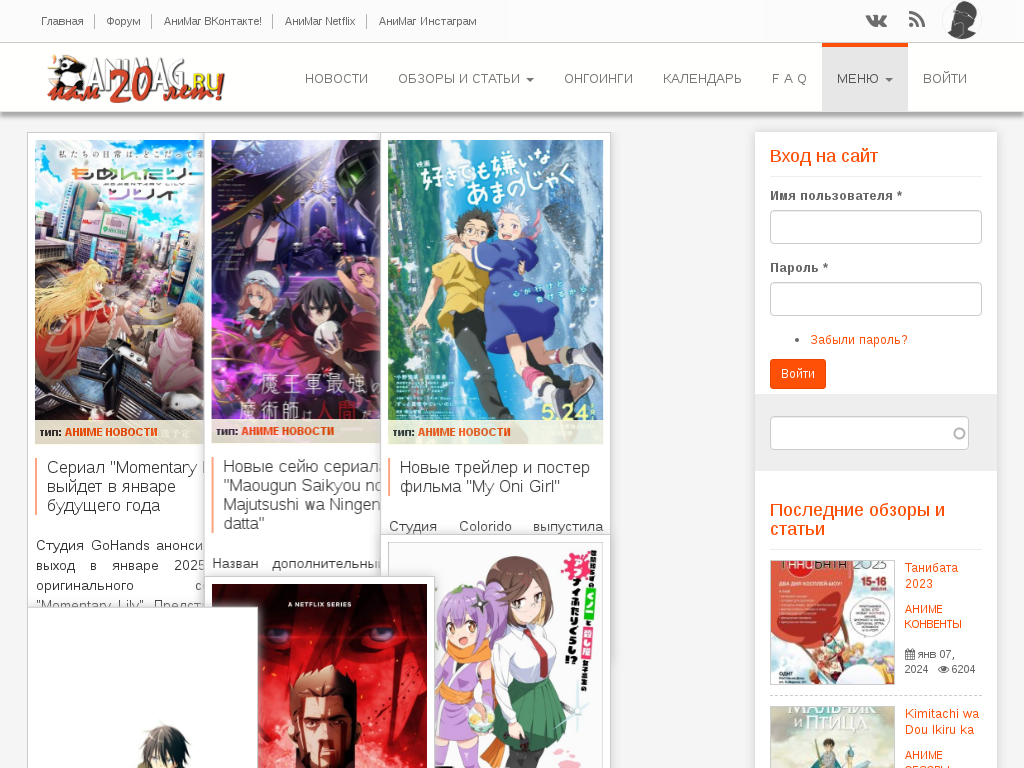Viewport: 1024px width, 768px height.
Task: Click the Забыли пароль? link
Action: click(x=859, y=340)
